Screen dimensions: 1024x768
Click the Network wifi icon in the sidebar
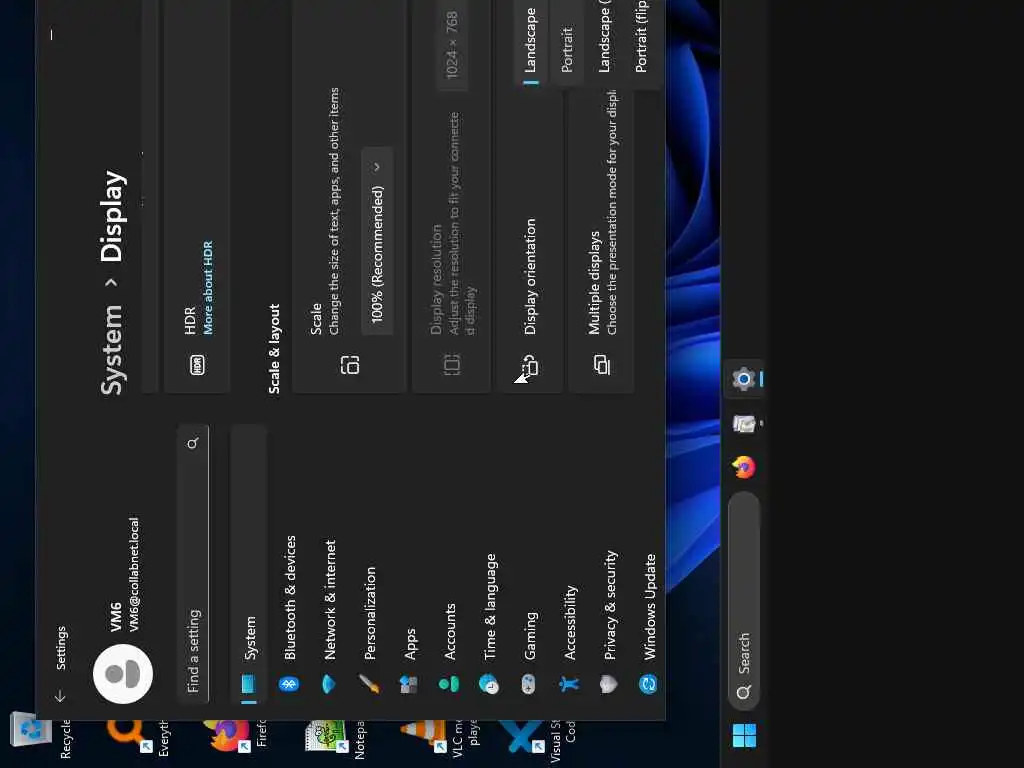click(328, 684)
